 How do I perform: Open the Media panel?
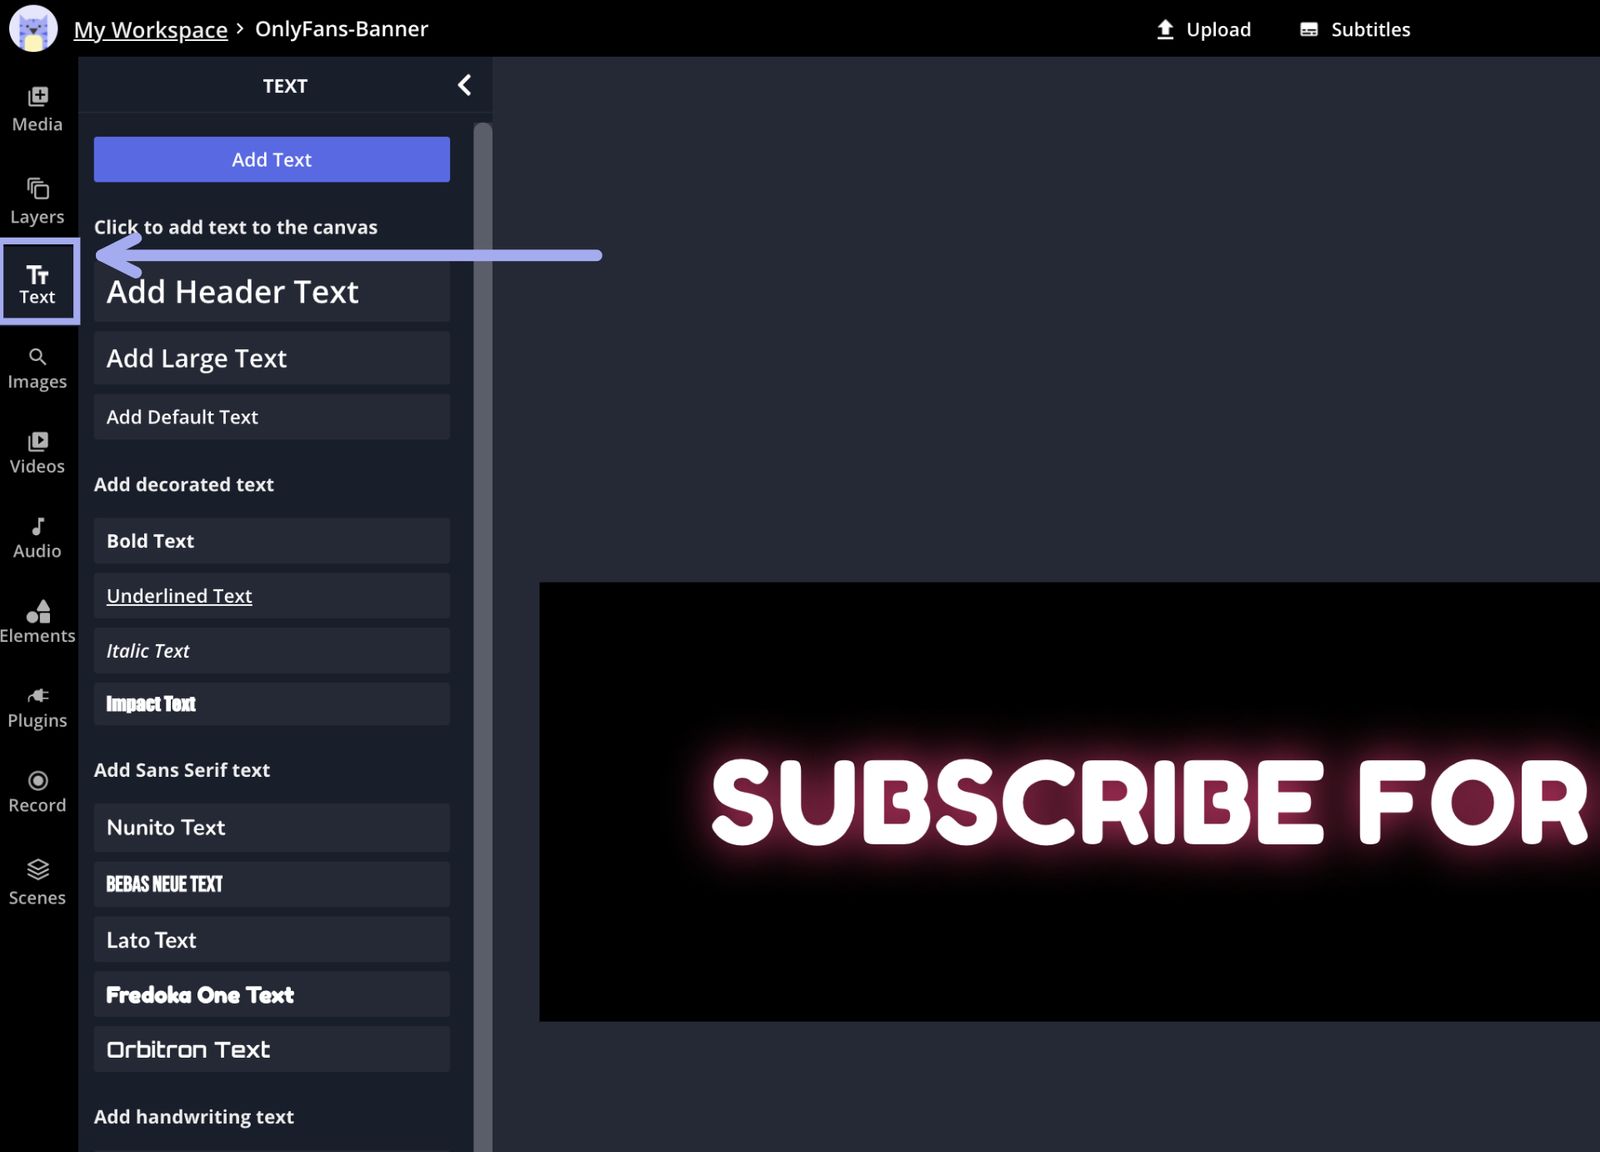[37, 107]
